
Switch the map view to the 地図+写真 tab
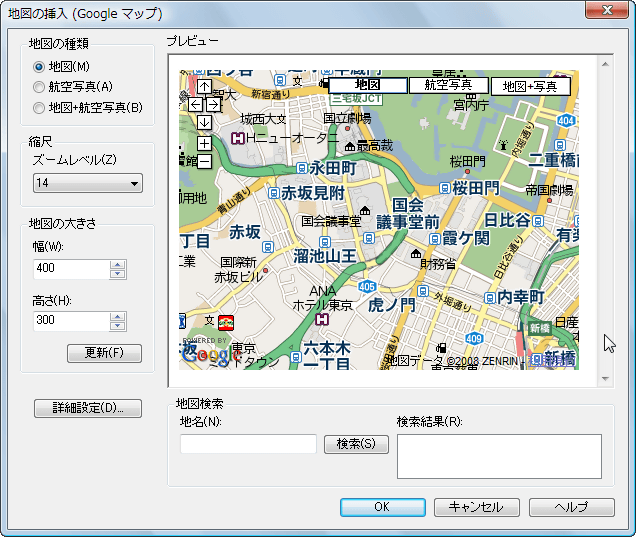pyautogui.click(x=531, y=86)
